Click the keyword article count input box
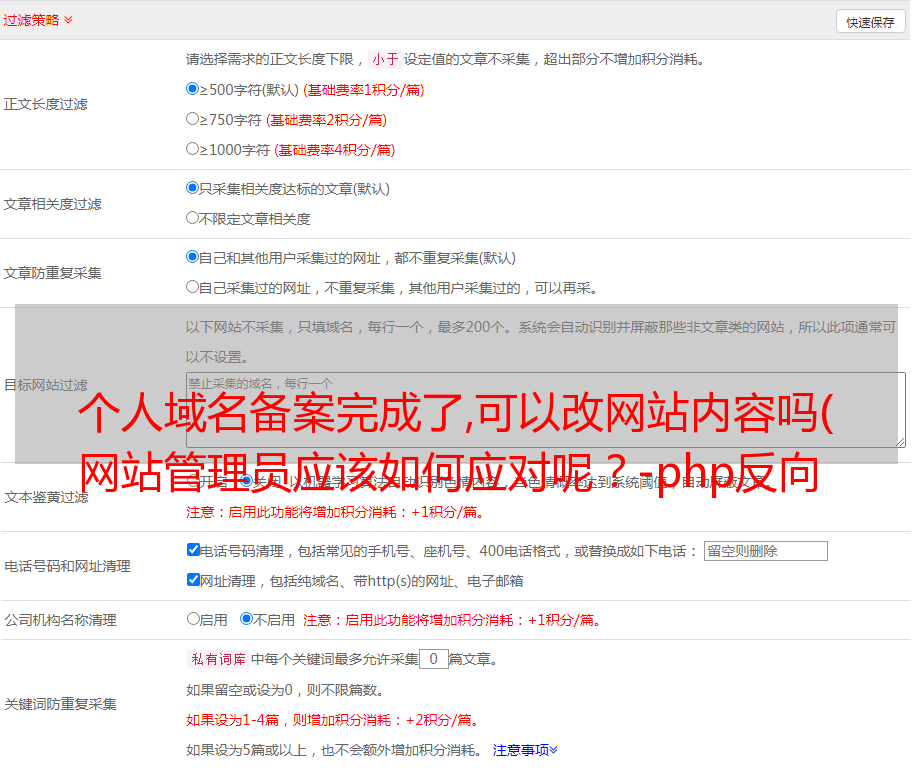Viewport: 912px width, 768px height. (433, 659)
